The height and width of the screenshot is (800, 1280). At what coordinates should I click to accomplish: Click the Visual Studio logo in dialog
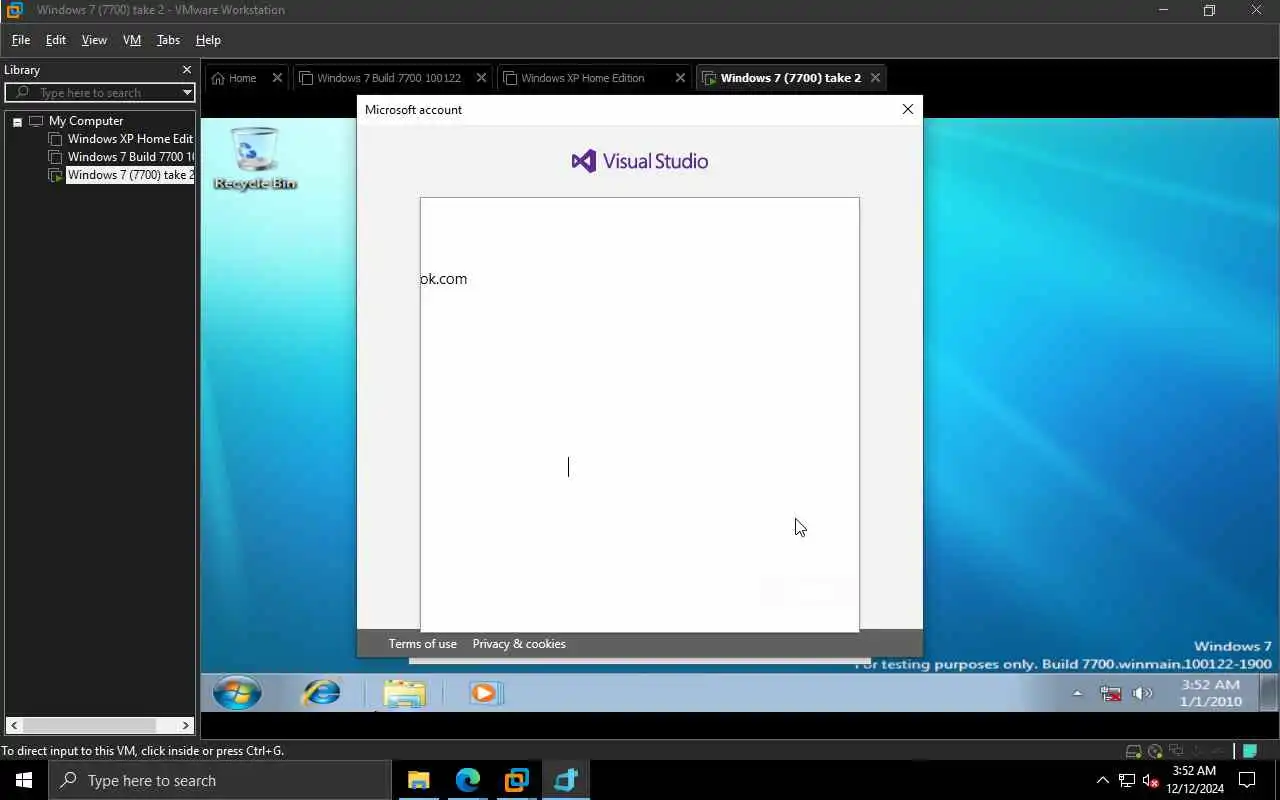[640, 161]
